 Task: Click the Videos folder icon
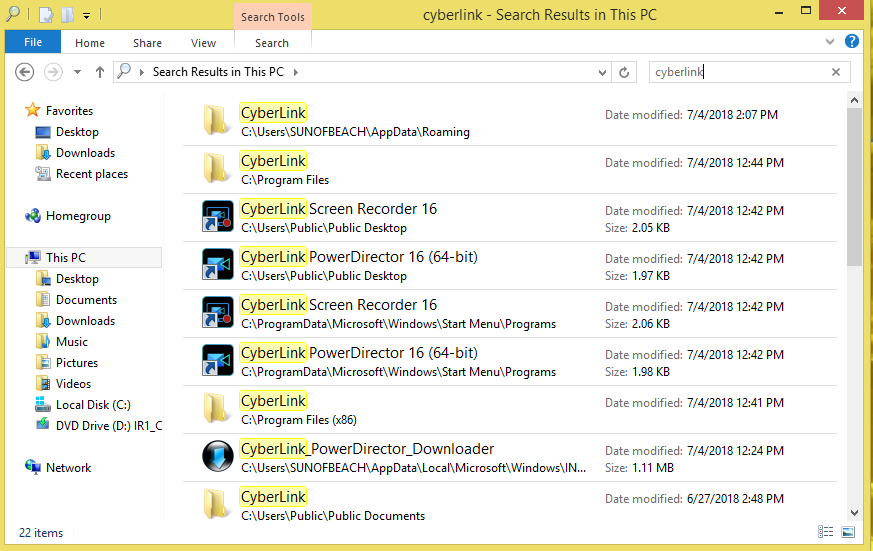(43, 383)
